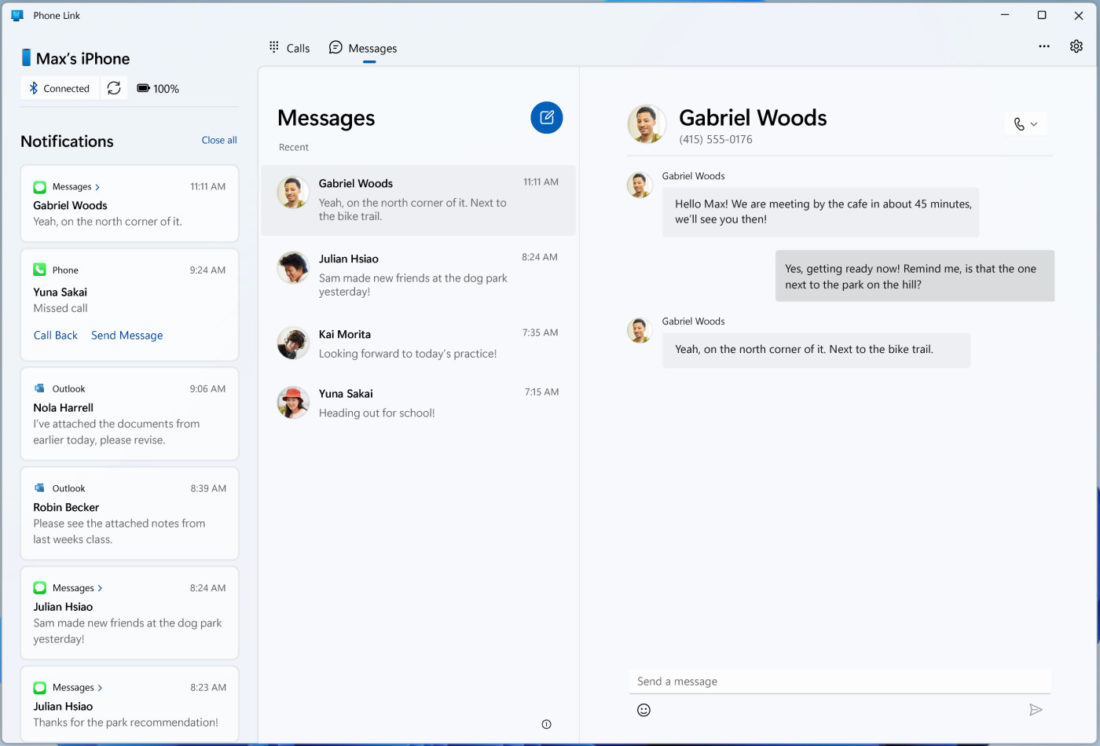
Task: Click the Bluetooth Connected indicator
Action: pyautogui.click(x=59, y=88)
